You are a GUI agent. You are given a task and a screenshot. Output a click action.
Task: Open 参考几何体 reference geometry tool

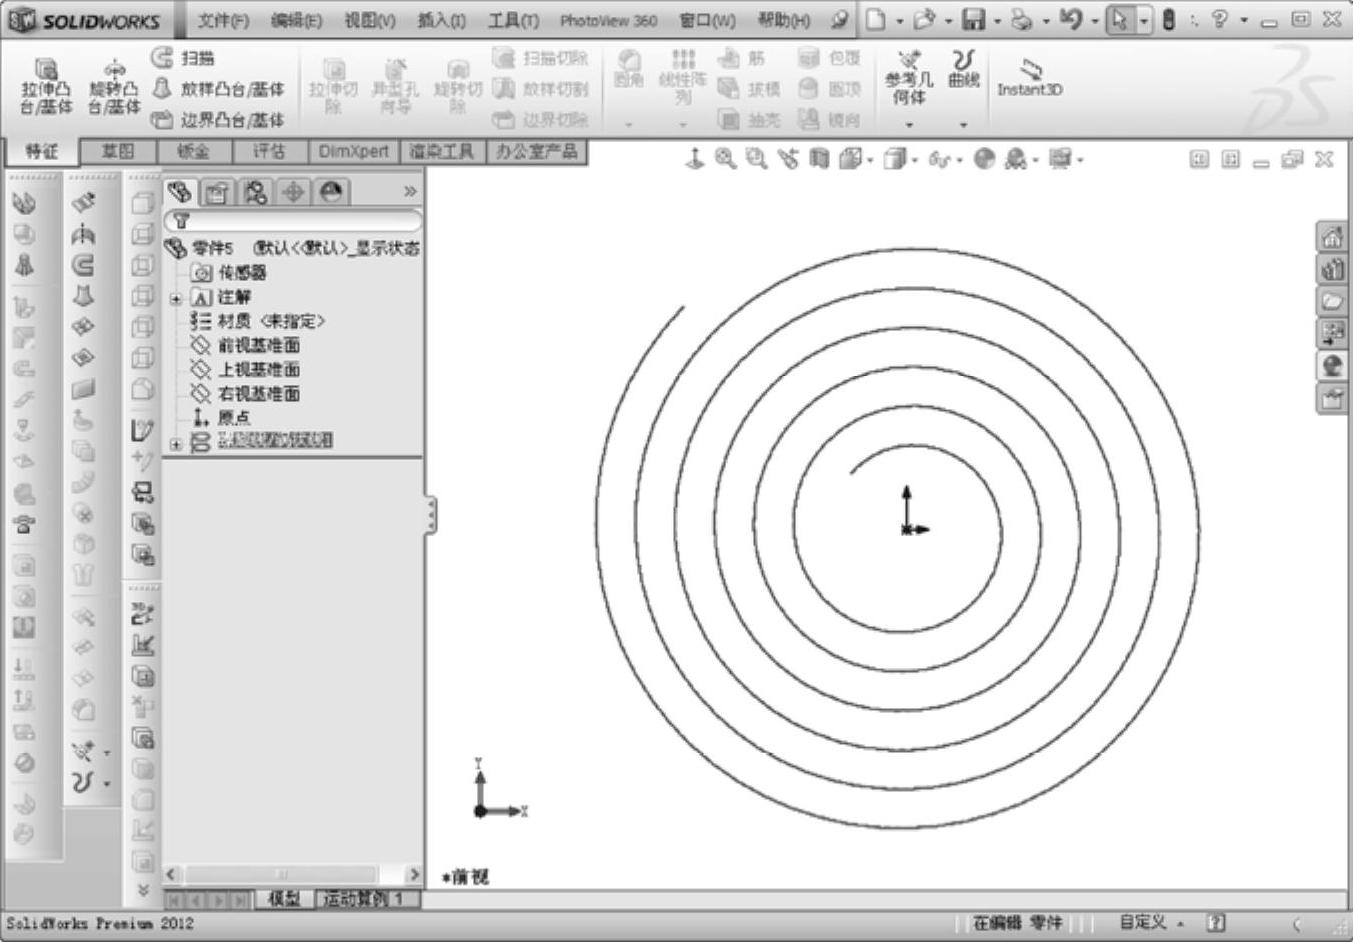click(908, 78)
